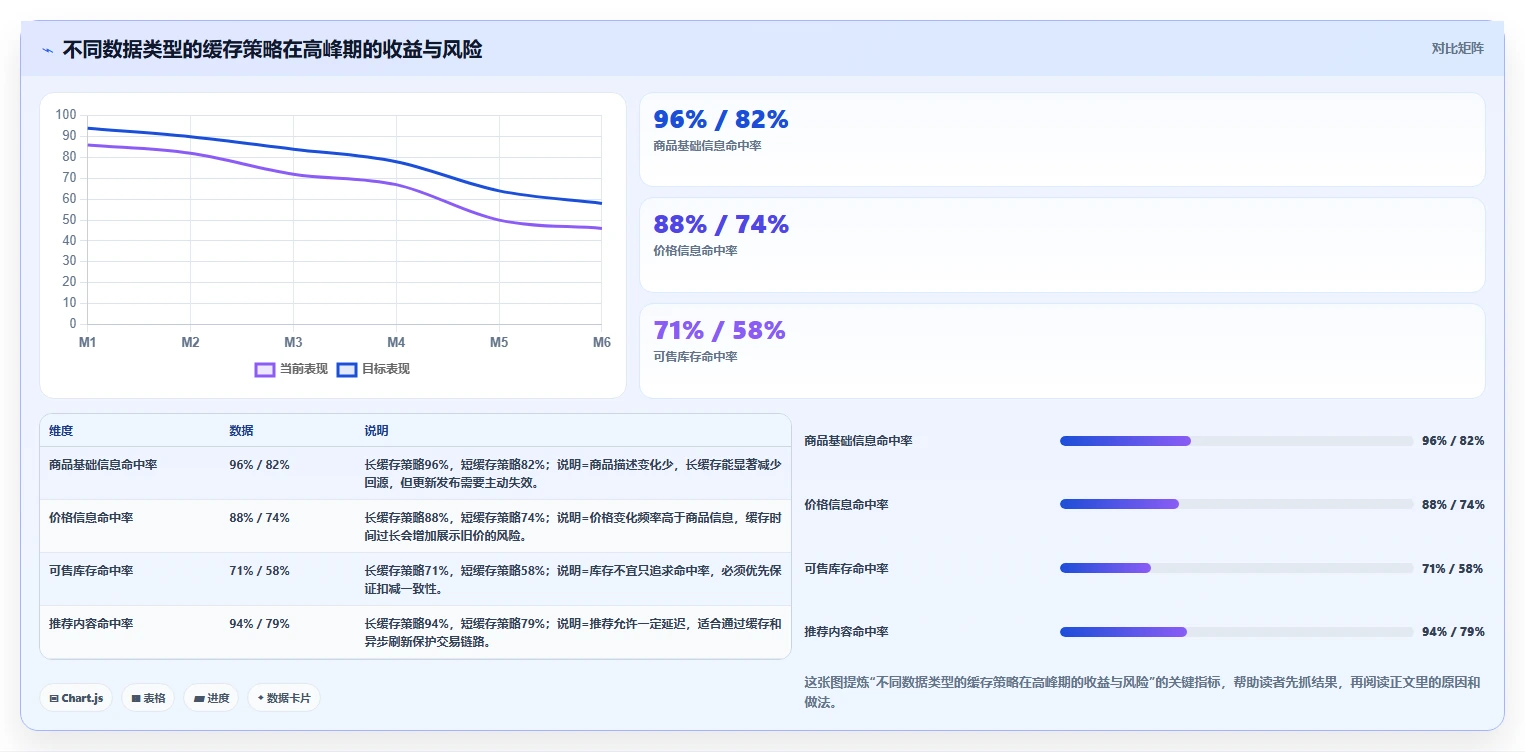Select the Chart.js chip

click(x=76, y=698)
